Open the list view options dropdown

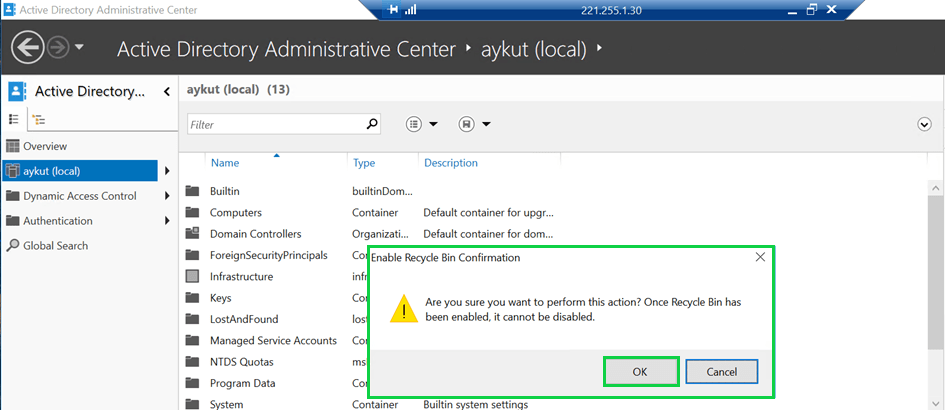[422, 124]
